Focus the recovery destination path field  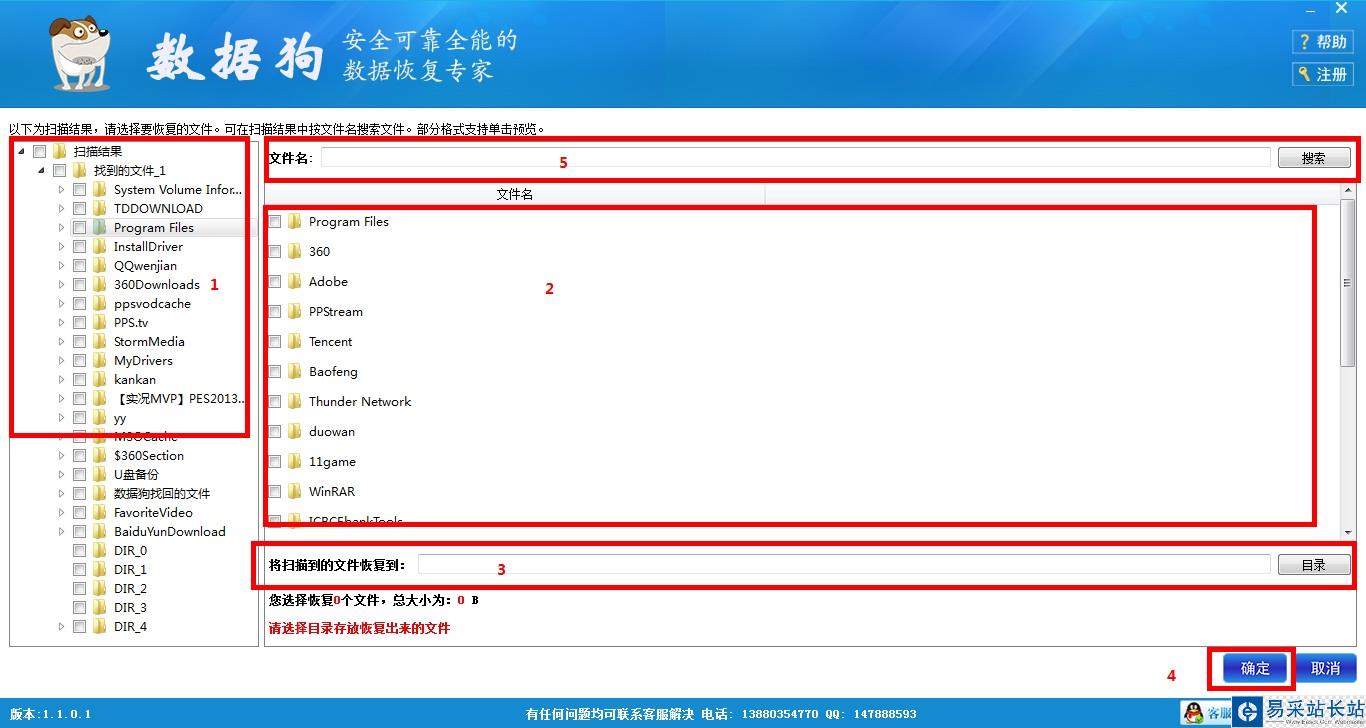click(844, 565)
